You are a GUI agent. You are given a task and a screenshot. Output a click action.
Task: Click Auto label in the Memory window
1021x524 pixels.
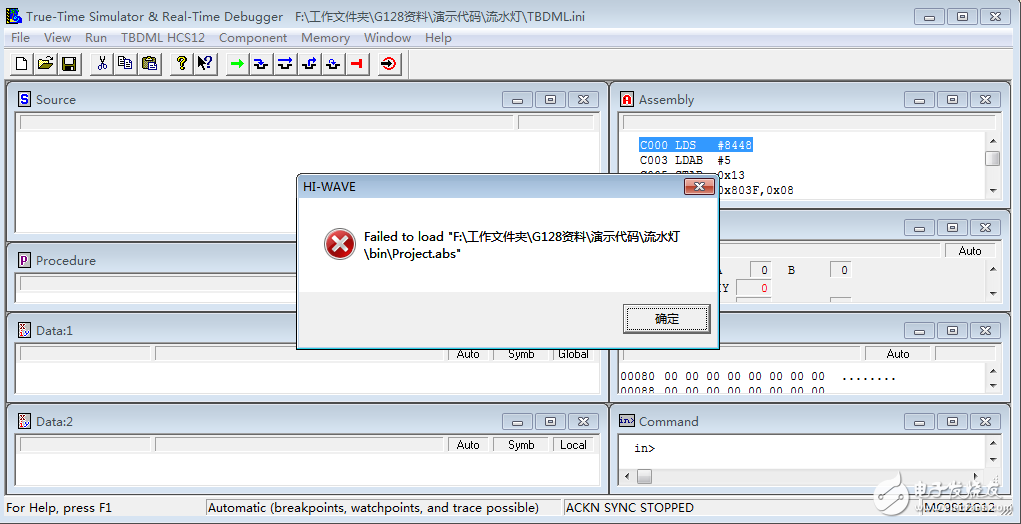tap(898, 354)
